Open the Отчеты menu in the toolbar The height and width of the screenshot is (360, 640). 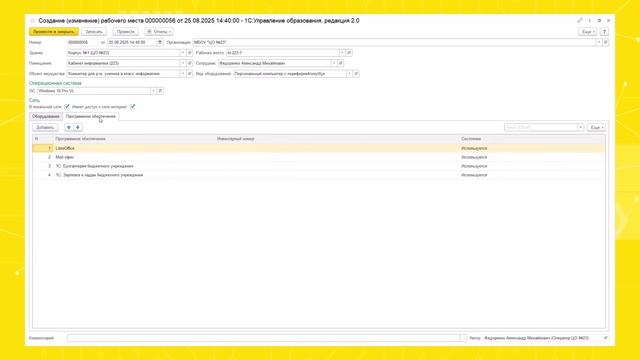(x=159, y=31)
